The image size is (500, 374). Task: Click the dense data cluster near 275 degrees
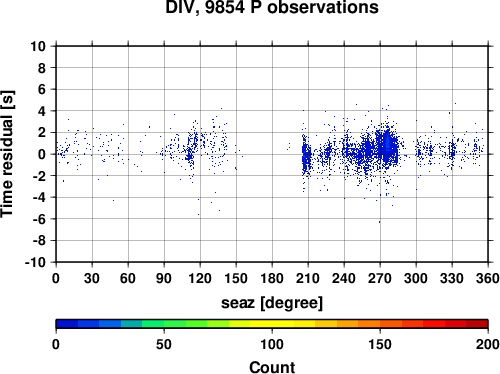387,147
